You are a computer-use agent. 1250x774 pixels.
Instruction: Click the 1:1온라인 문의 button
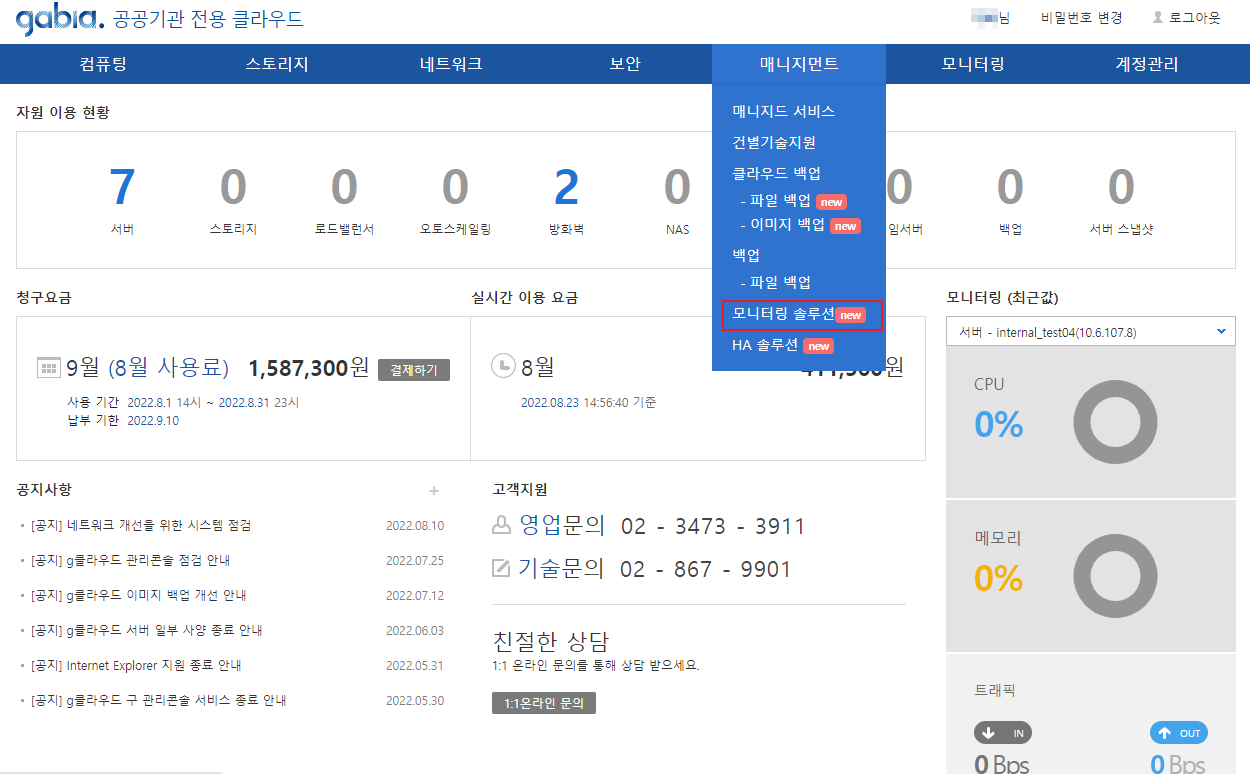click(544, 703)
